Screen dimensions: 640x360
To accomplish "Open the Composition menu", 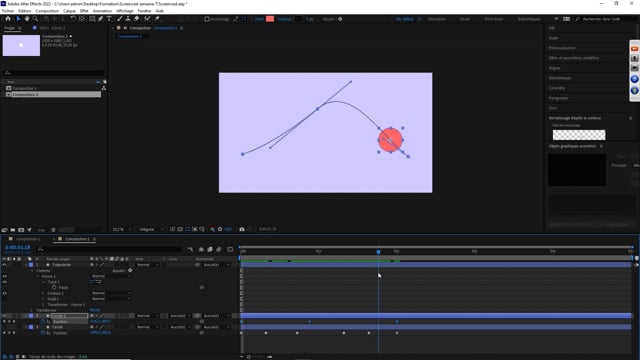I will (47, 11).
